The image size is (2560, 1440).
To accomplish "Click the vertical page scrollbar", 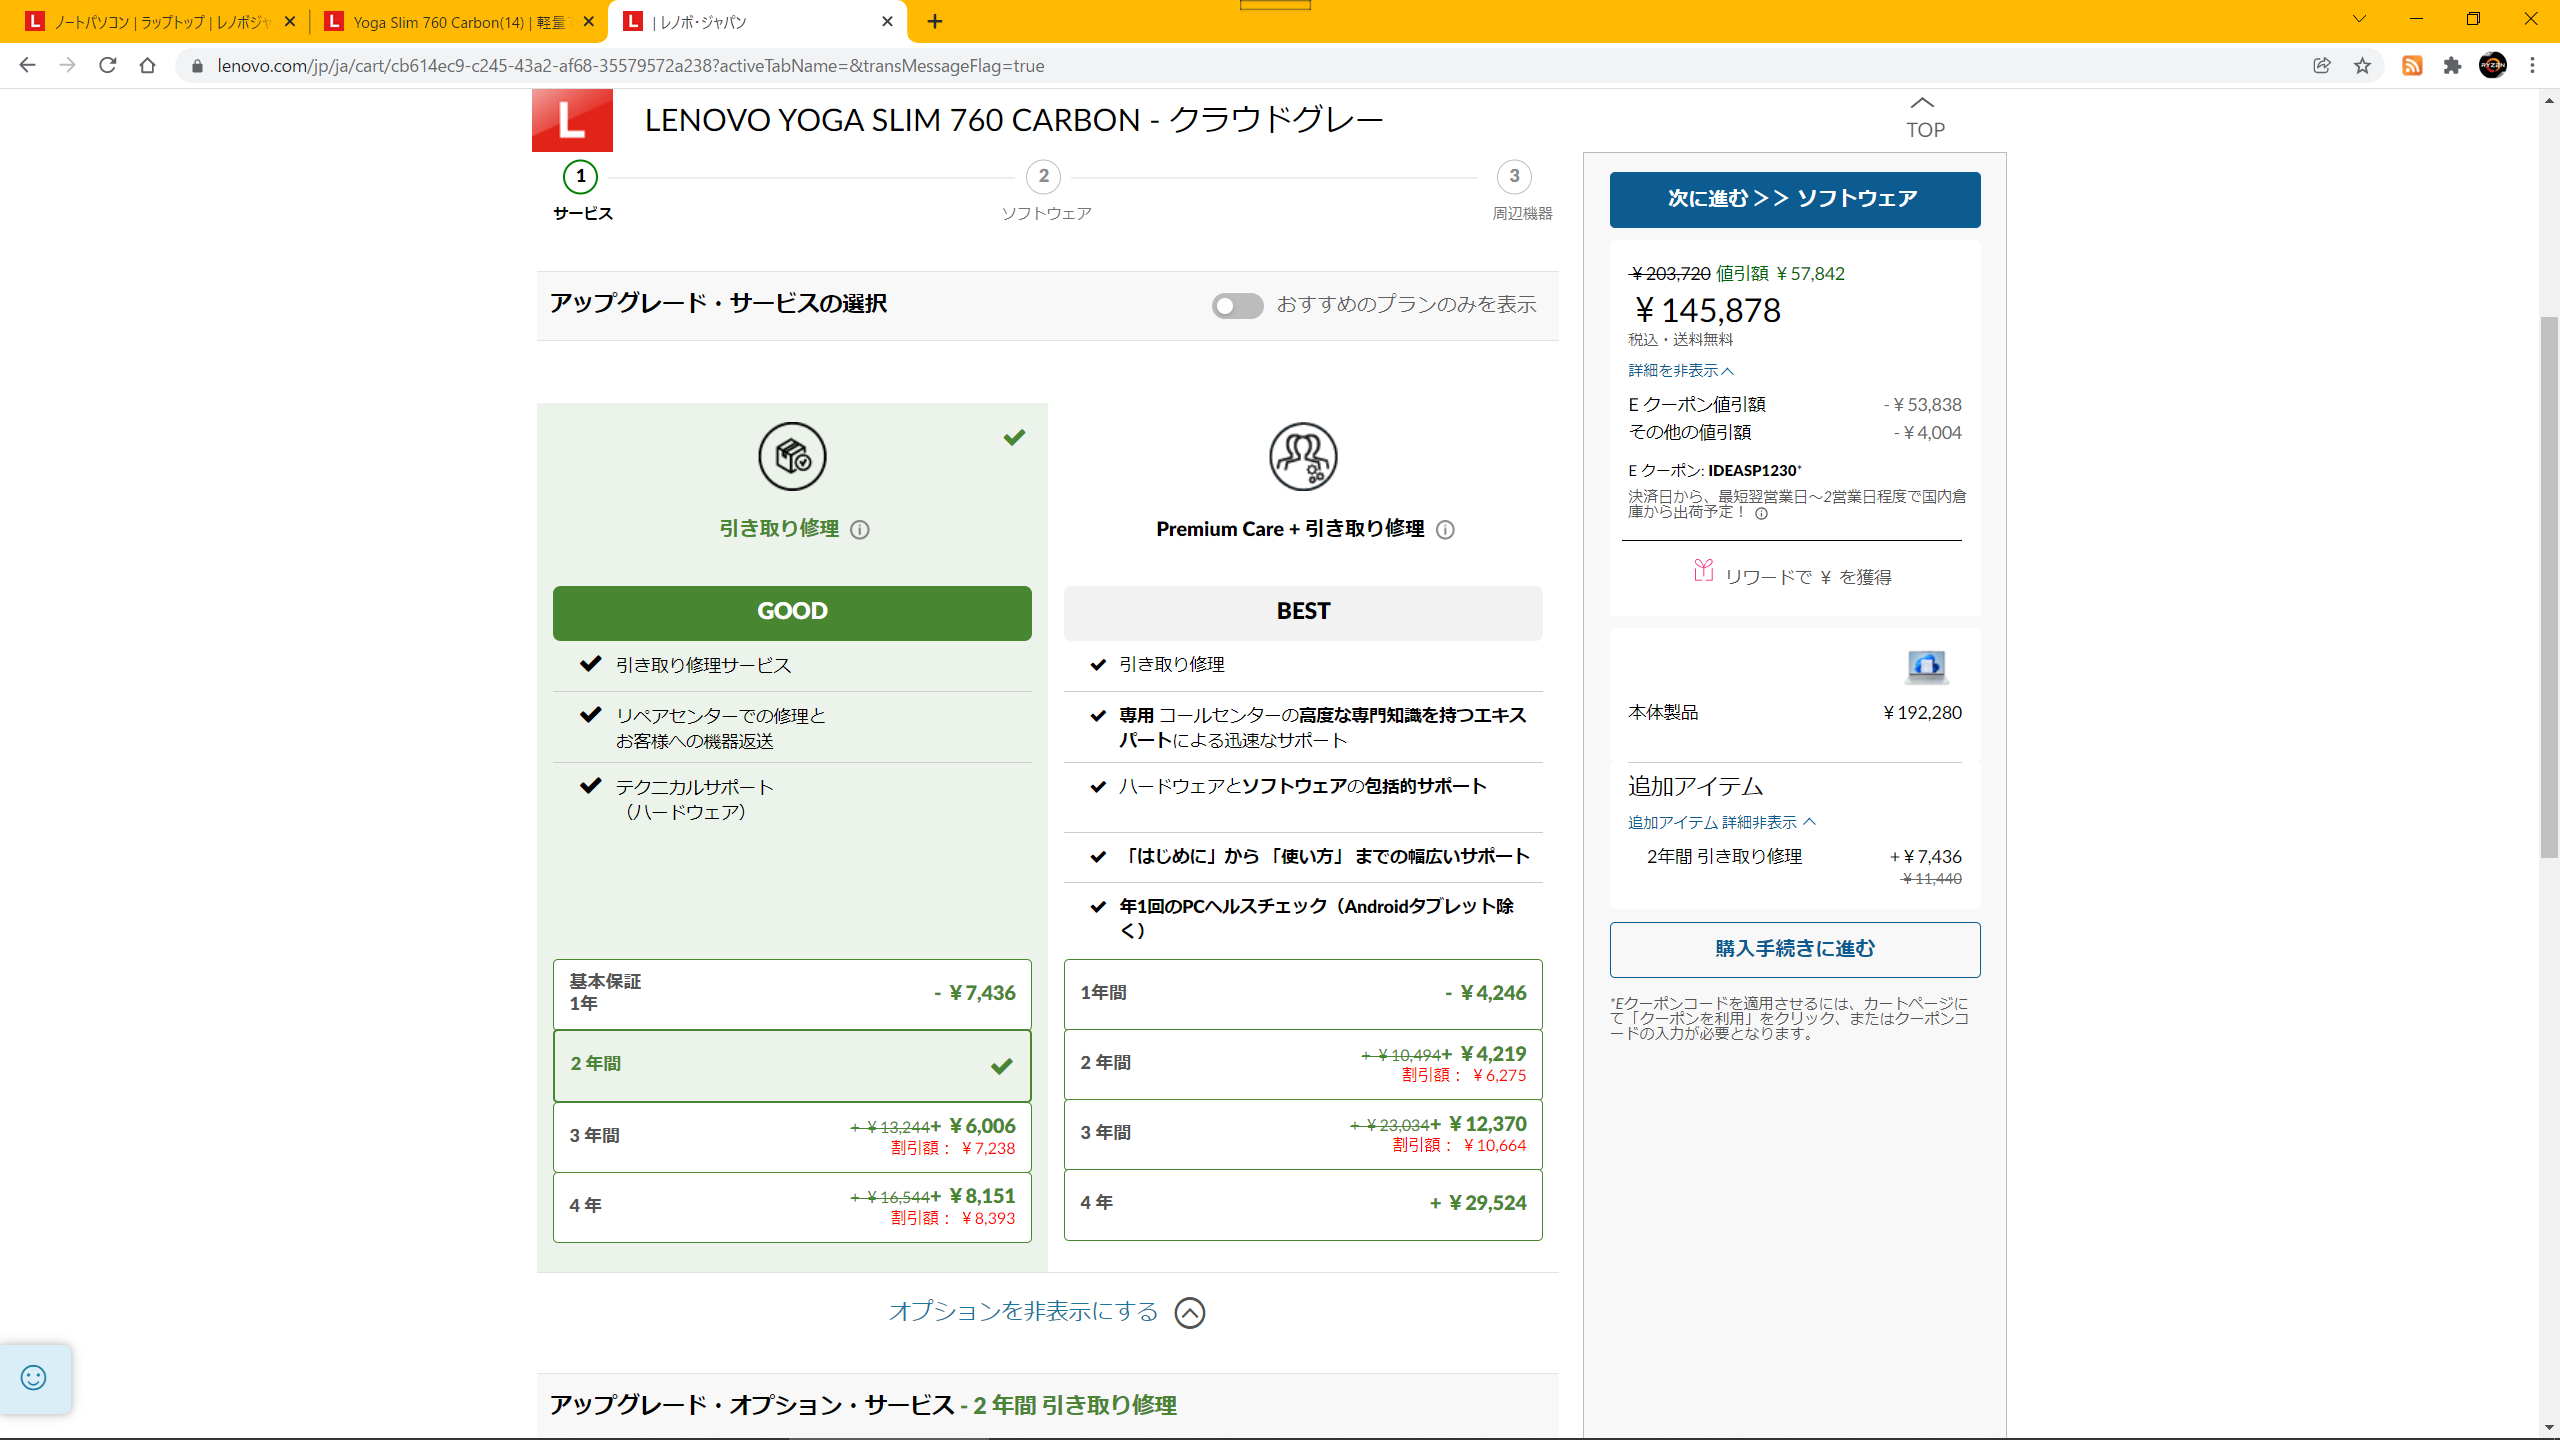I will coord(2549,587).
